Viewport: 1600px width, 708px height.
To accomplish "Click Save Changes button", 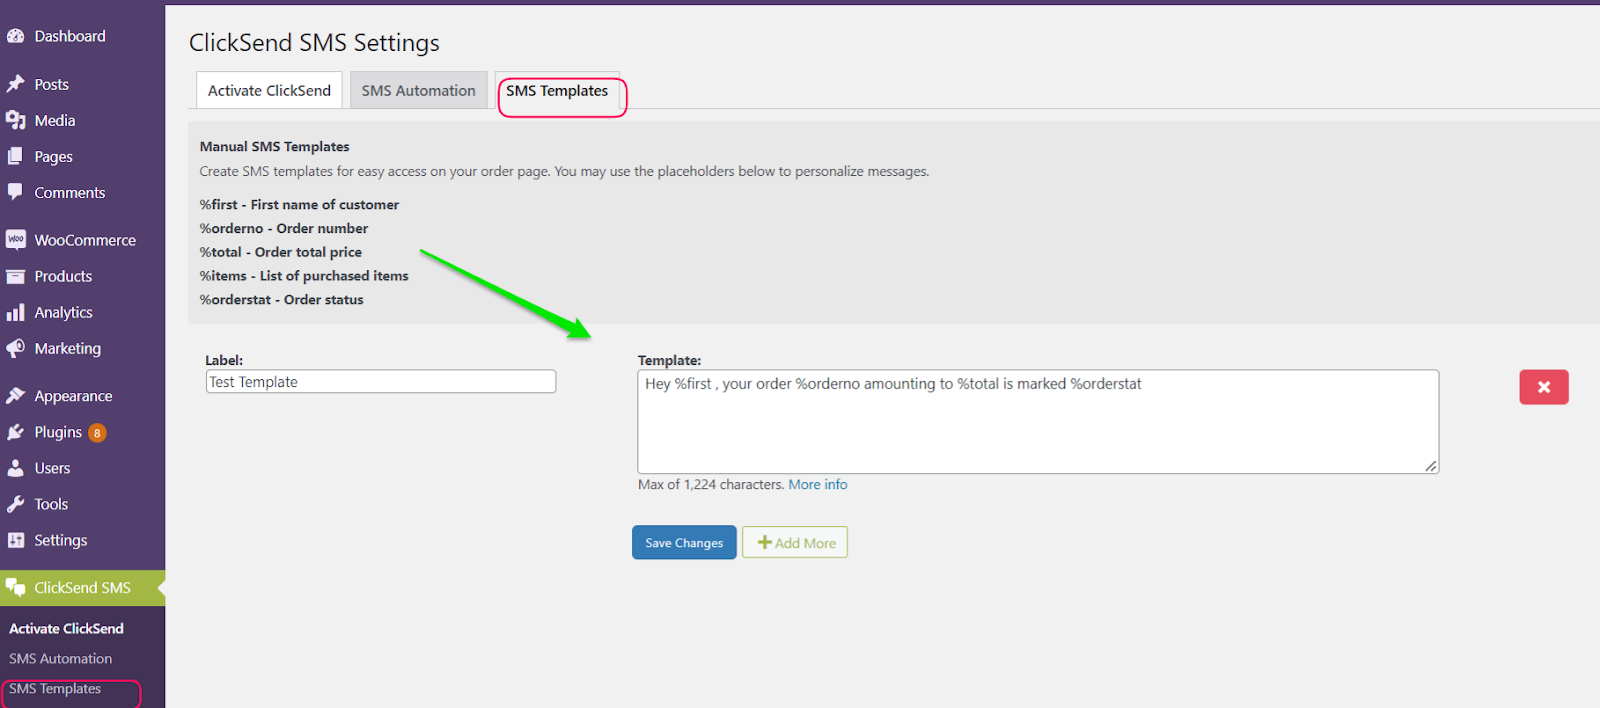I will tap(684, 542).
